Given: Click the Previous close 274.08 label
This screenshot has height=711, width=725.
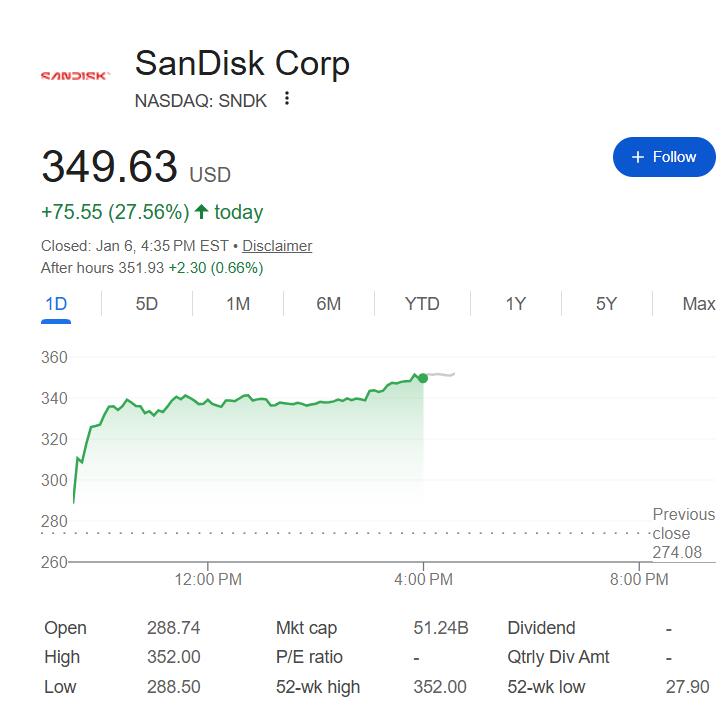Looking at the screenshot, I should [683, 533].
